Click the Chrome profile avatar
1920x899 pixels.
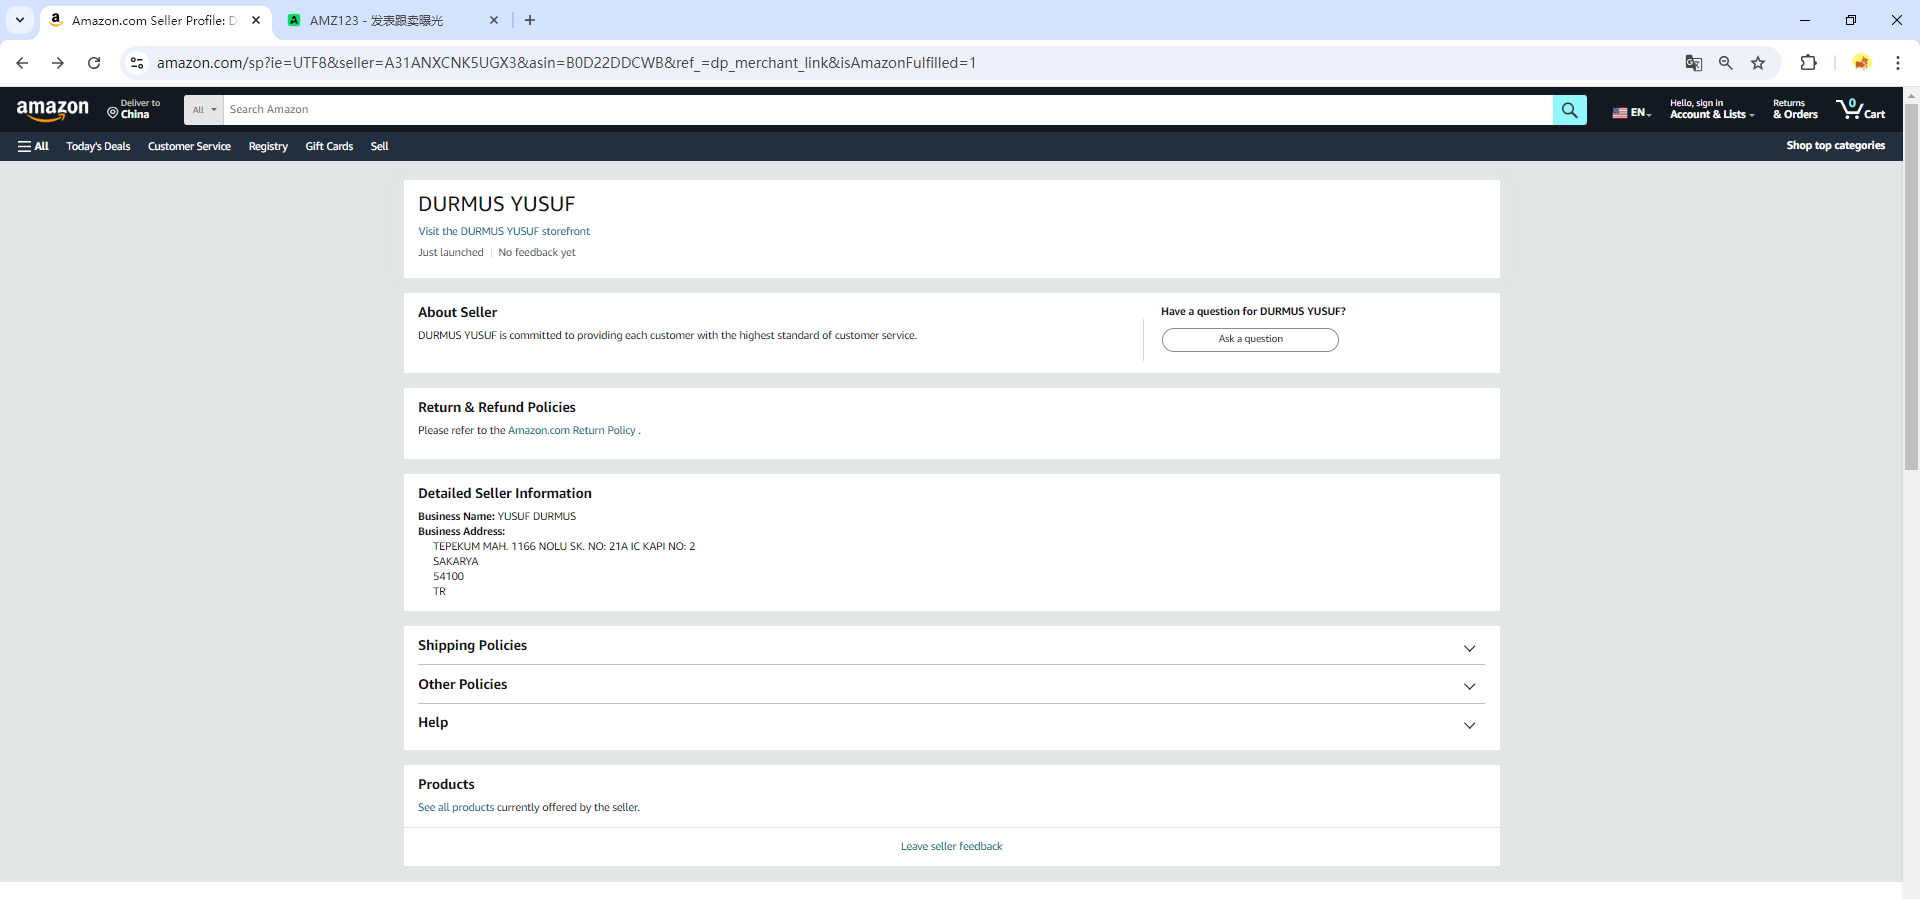tap(1861, 63)
